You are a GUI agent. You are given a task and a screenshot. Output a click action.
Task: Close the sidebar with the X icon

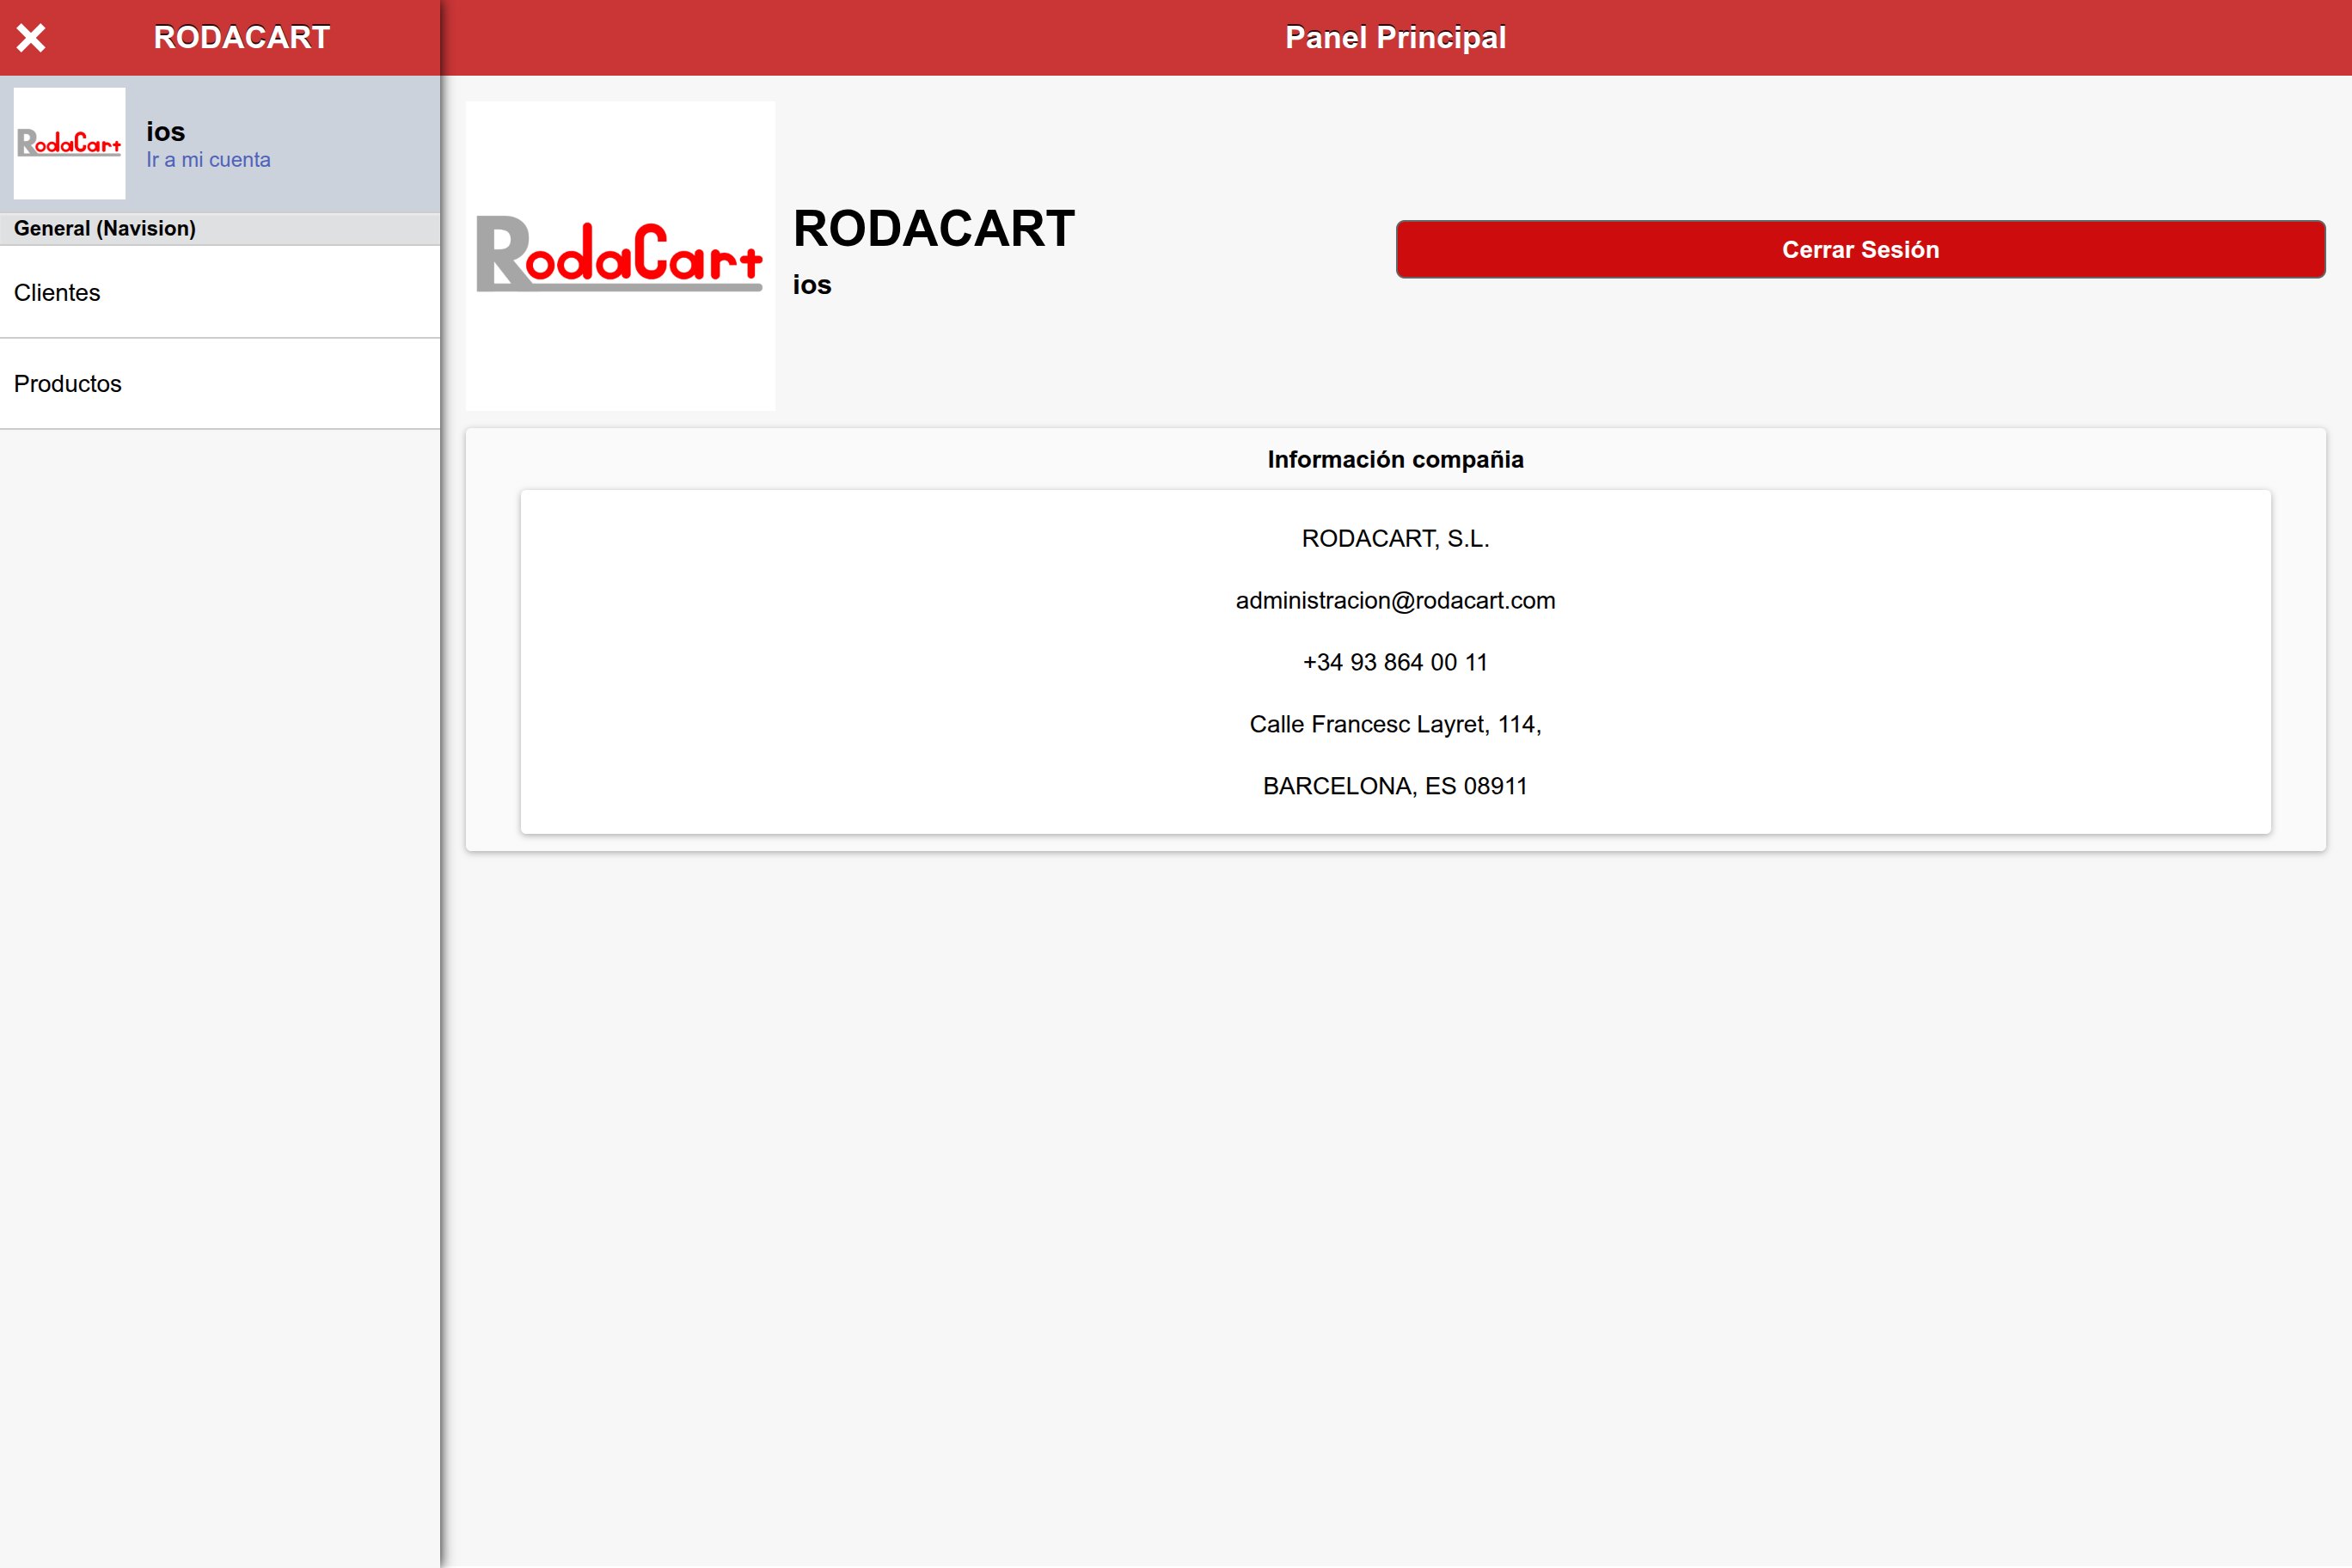pyautogui.click(x=31, y=38)
